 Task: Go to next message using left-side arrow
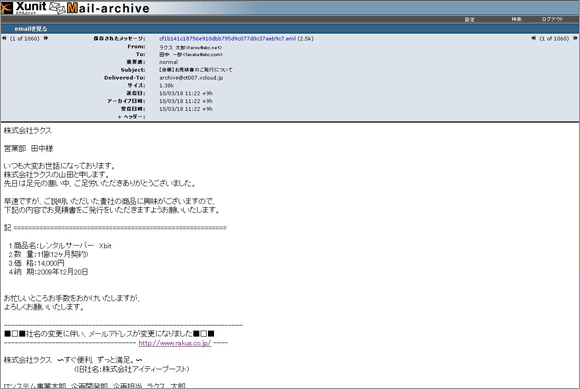coord(46,38)
